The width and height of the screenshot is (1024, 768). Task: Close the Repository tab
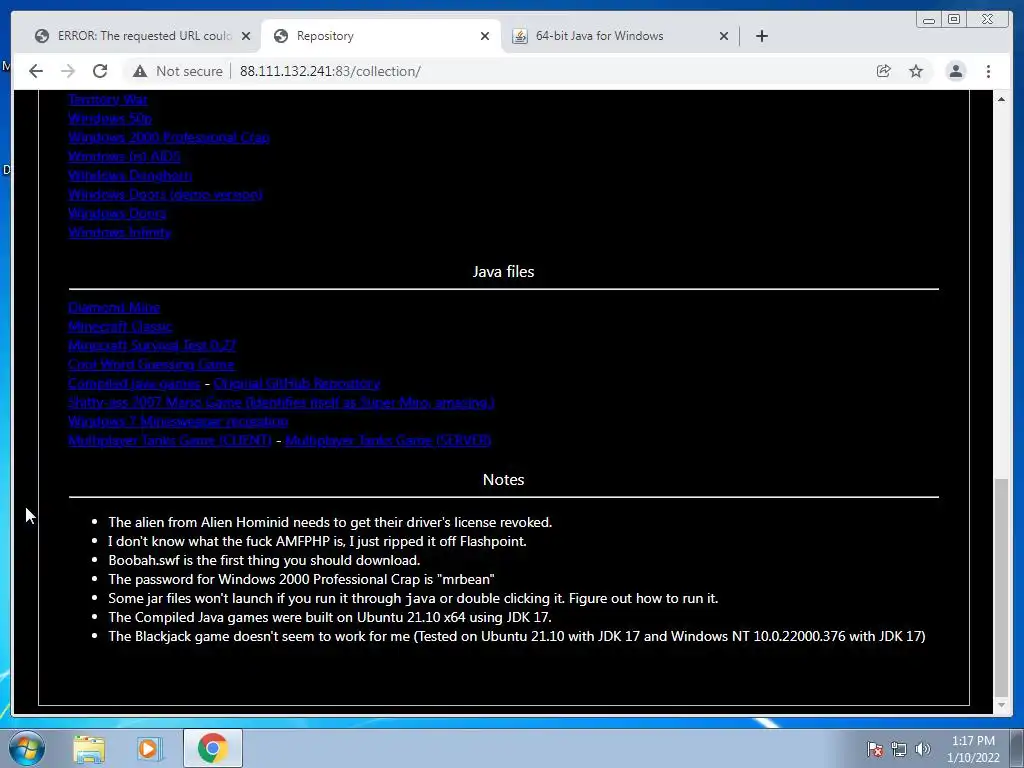[485, 36]
